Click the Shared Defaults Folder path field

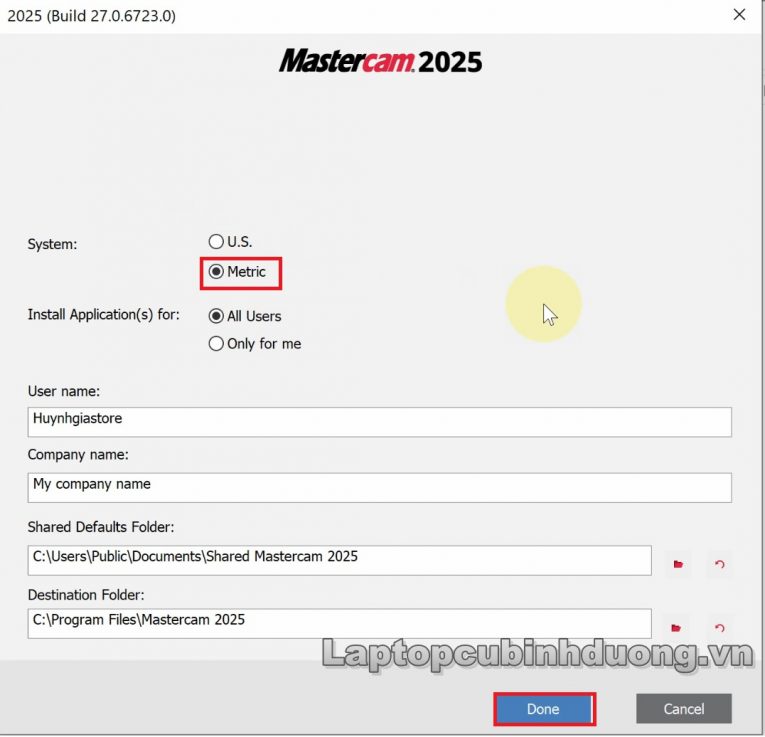click(x=339, y=560)
